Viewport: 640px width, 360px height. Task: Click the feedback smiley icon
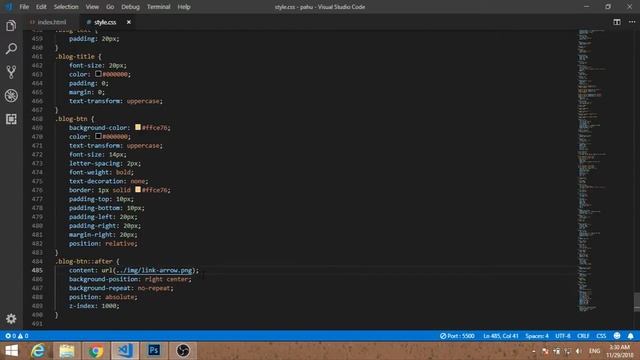point(617,336)
